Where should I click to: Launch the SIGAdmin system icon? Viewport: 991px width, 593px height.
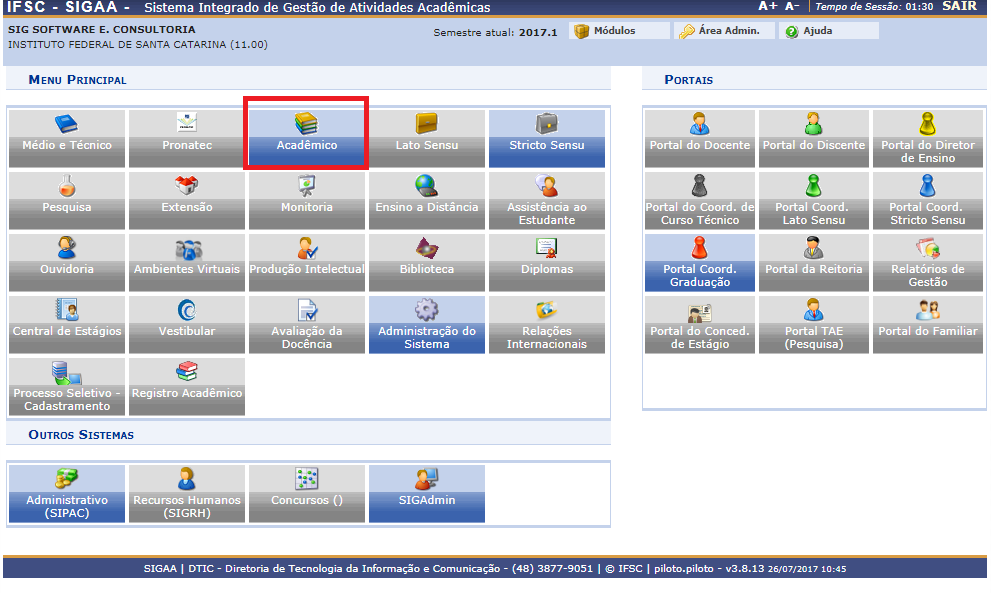pos(427,478)
